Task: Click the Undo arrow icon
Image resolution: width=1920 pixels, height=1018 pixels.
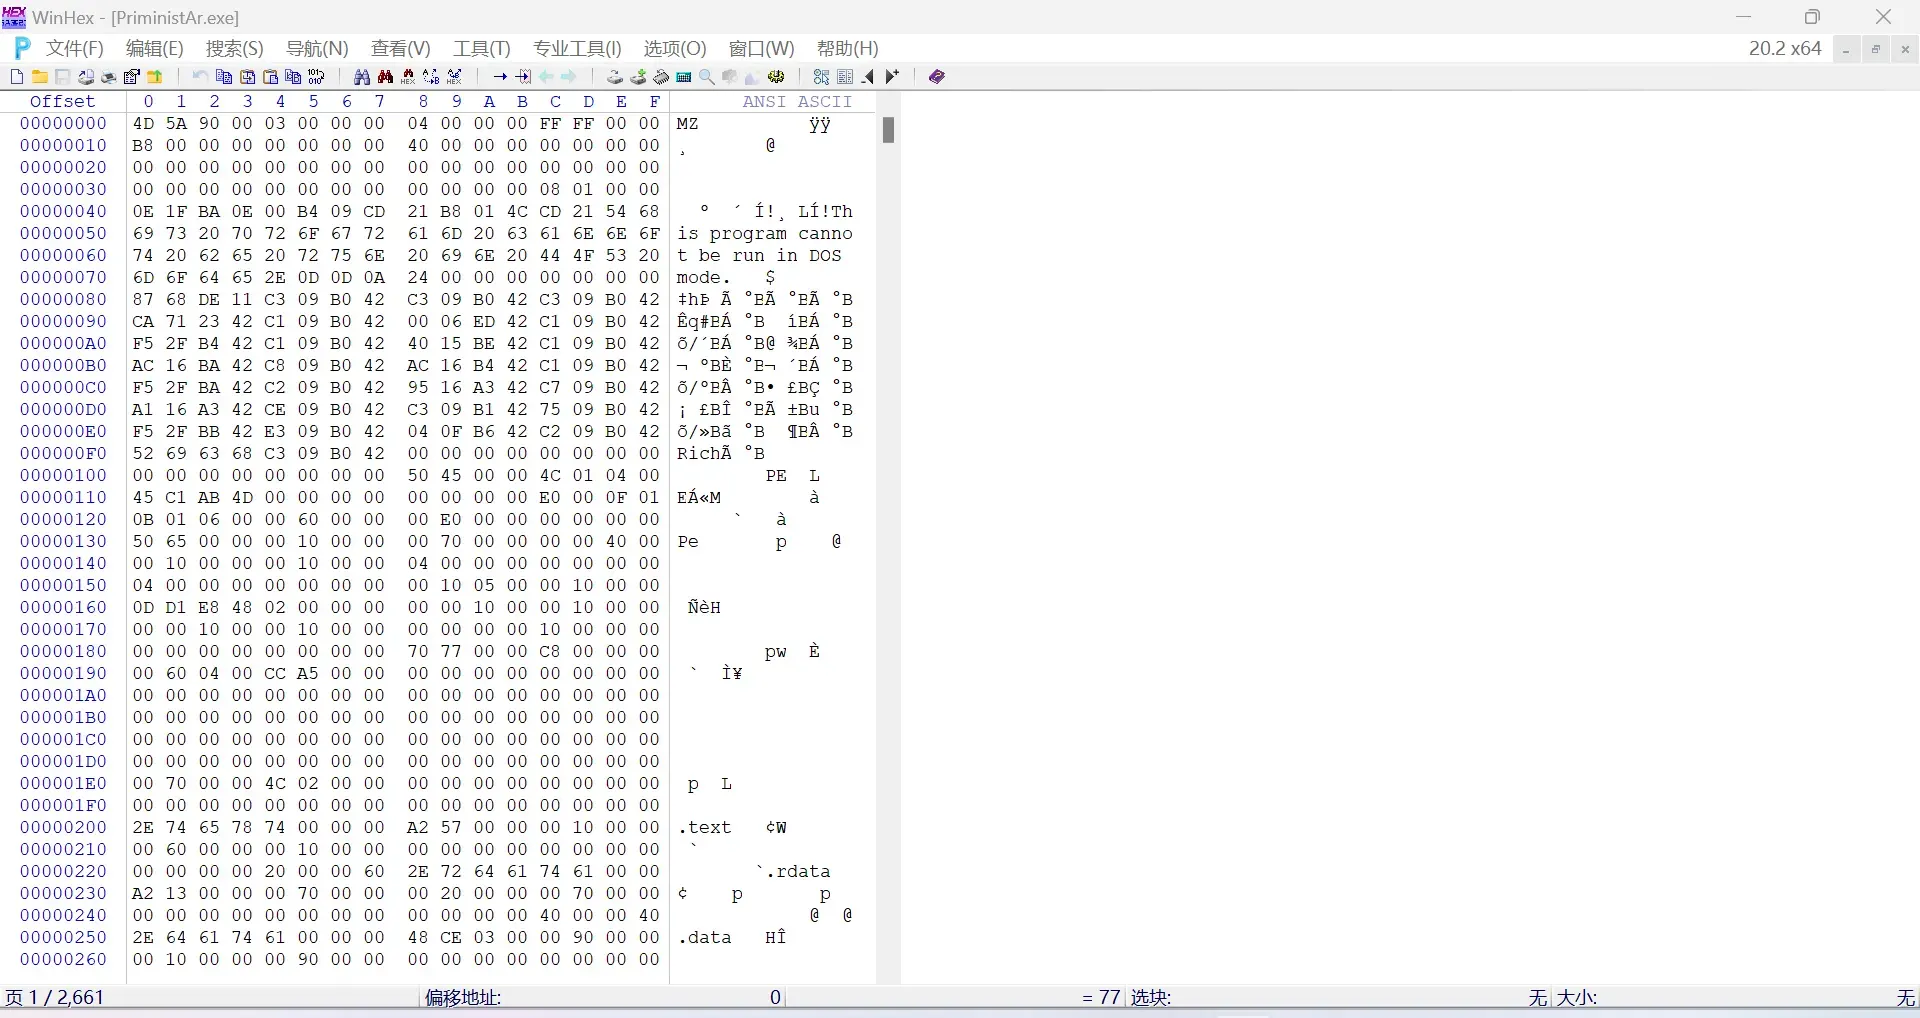Action: coord(200,77)
